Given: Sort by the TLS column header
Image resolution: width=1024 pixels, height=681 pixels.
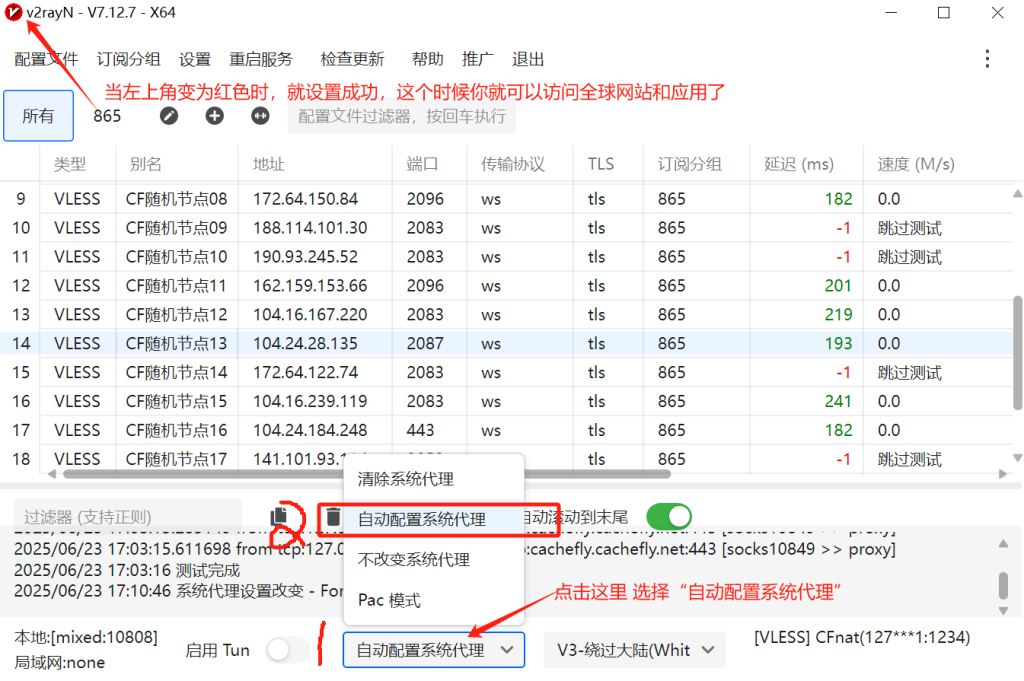Looking at the screenshot, I should pyautogui.click(x=608, y=164).
